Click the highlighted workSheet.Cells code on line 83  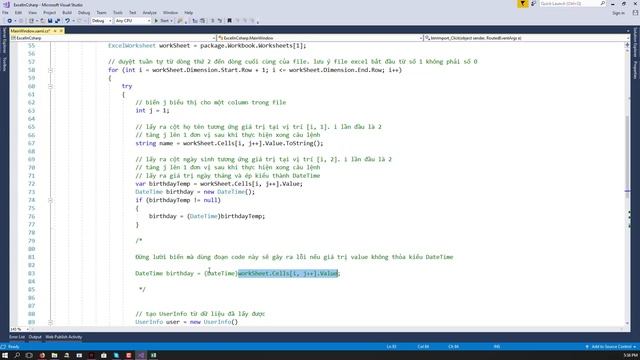coord(288,273)
